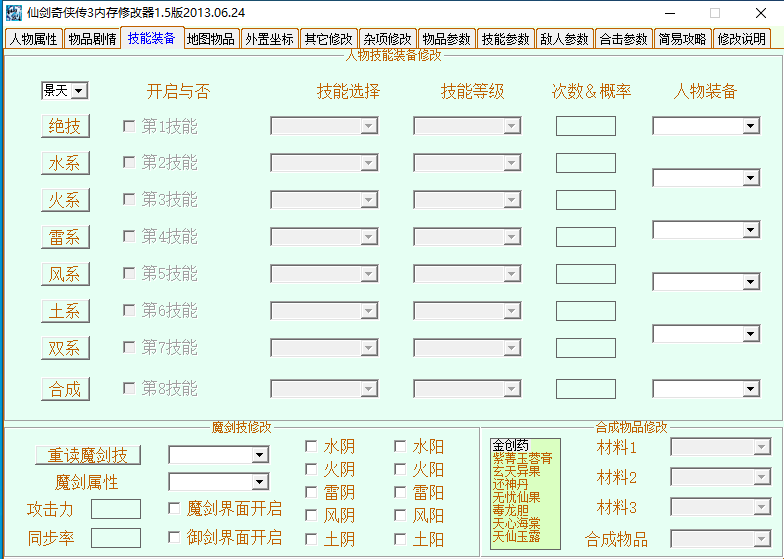The width and height of the screenshot is (784, 559).
Task: Click the 土系 skill button
Action: [65, 310]
